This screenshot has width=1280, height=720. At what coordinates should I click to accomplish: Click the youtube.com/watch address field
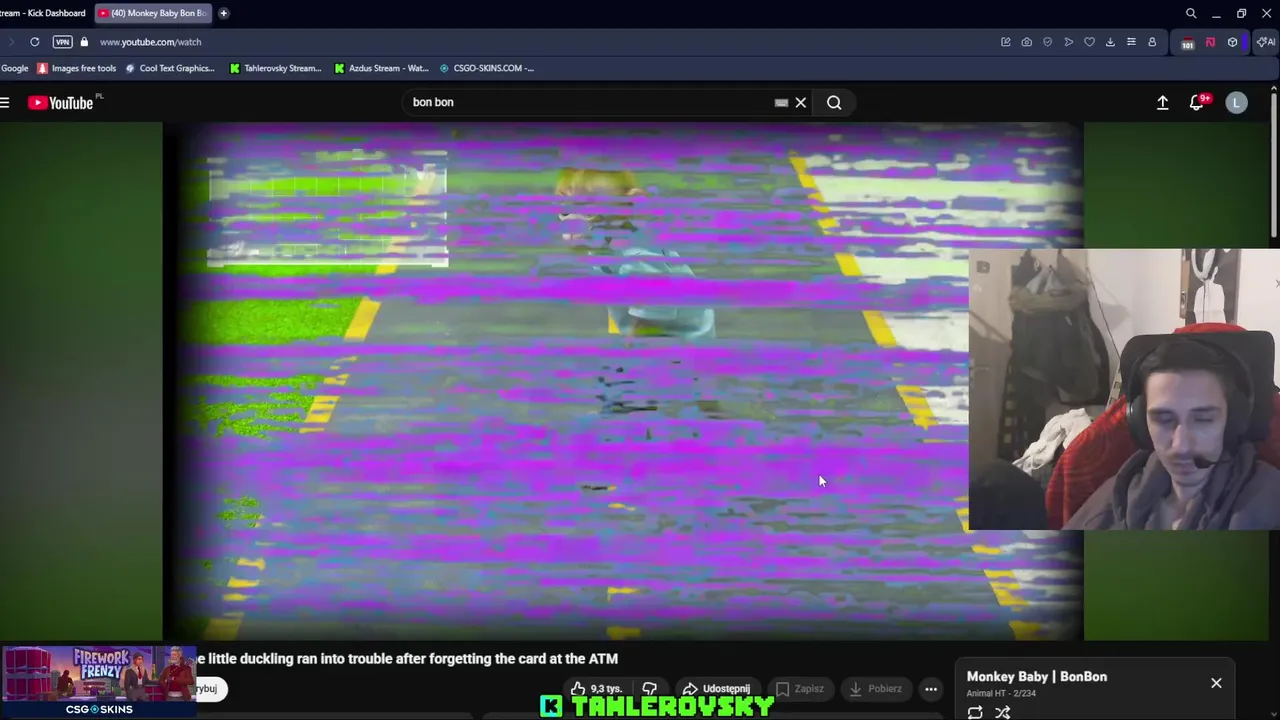(x=150, y=42)
